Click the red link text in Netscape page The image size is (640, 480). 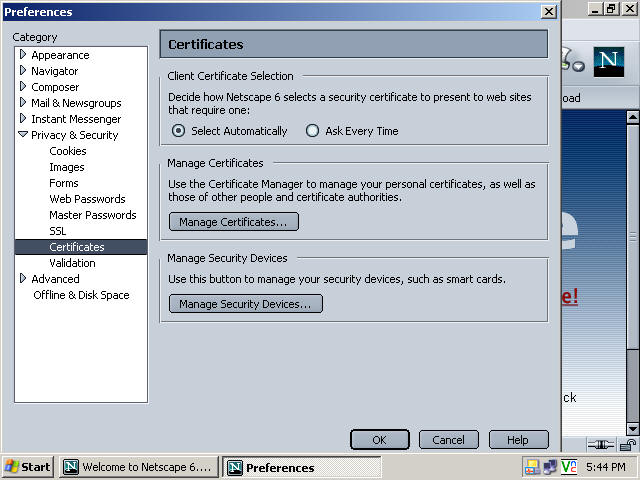click(570, 296)
